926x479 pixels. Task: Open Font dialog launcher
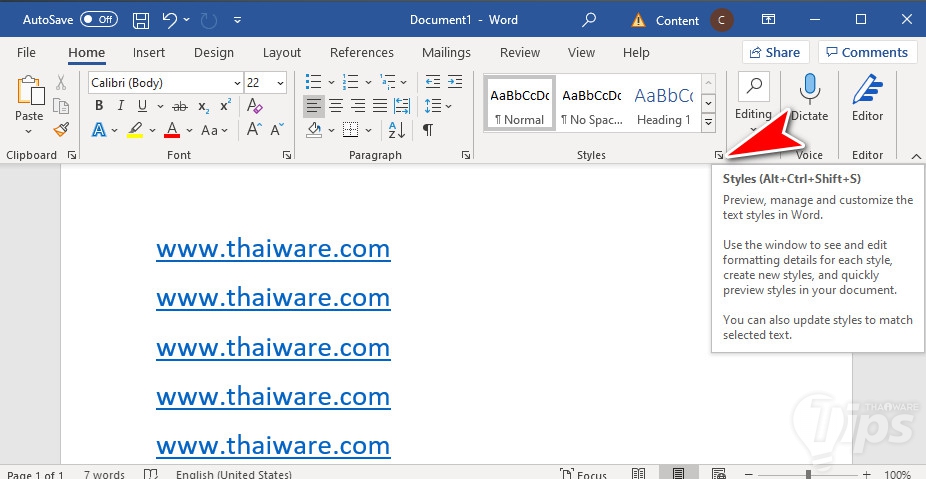pos(287,155)
